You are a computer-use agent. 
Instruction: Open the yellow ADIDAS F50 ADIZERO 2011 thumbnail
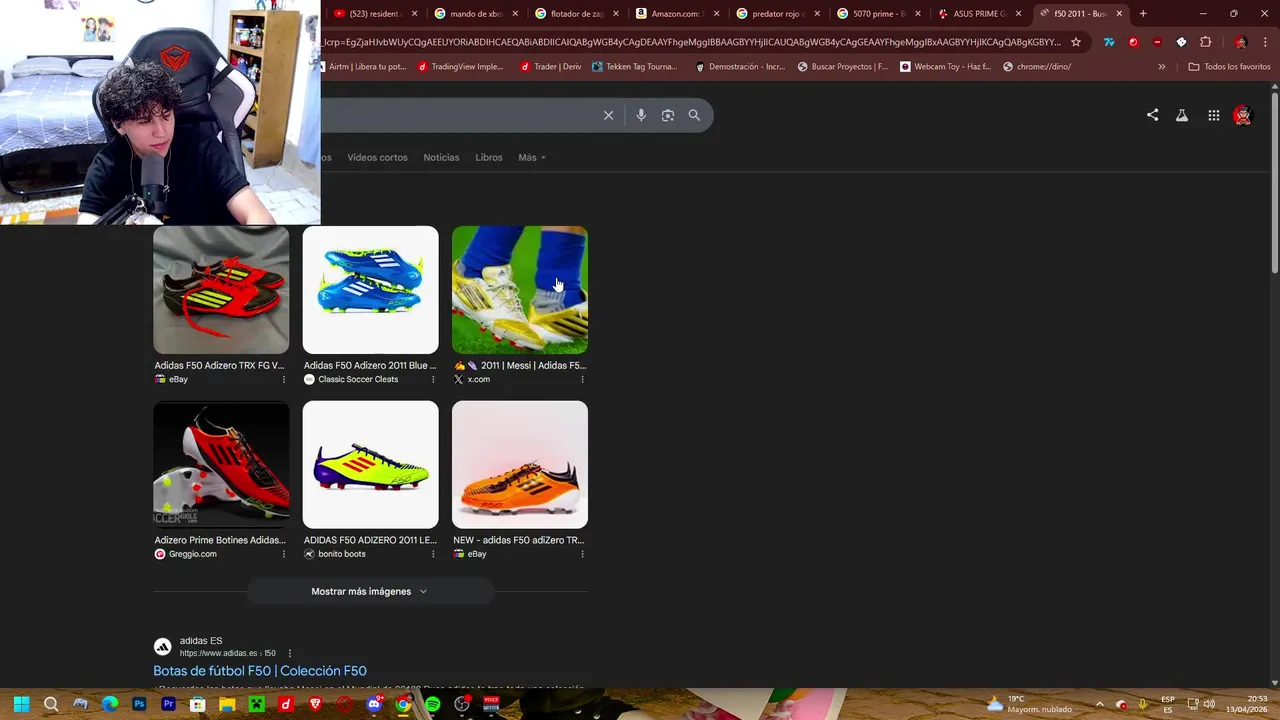tap(370, 465)
